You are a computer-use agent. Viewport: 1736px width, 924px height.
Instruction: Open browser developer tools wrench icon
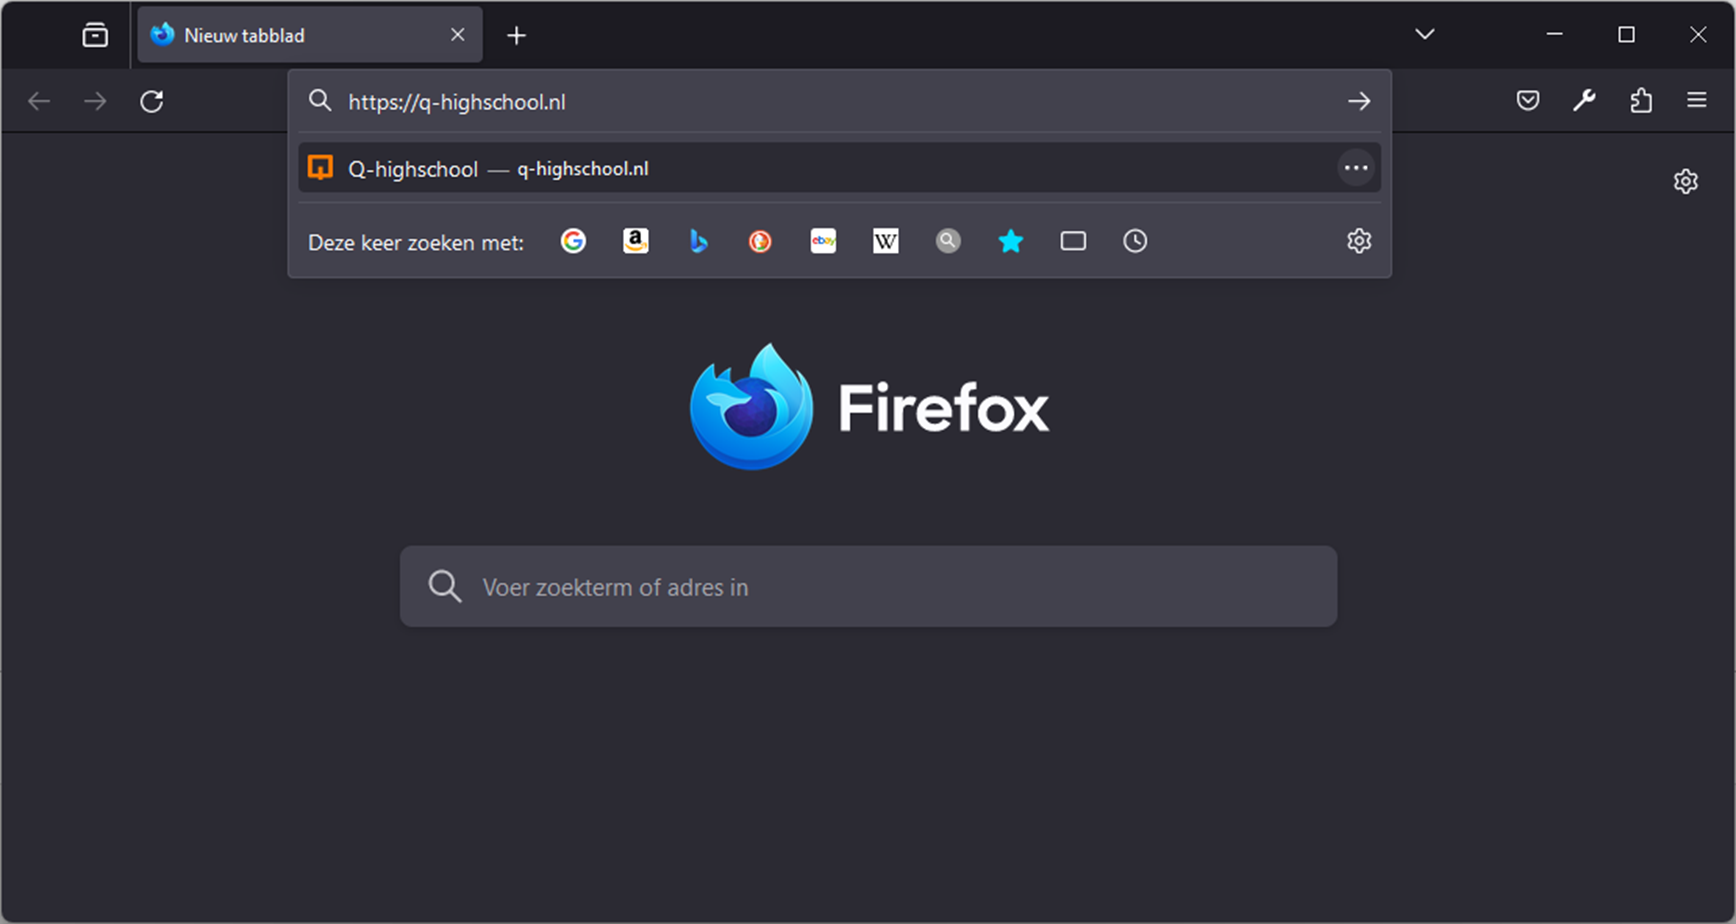1585,100
